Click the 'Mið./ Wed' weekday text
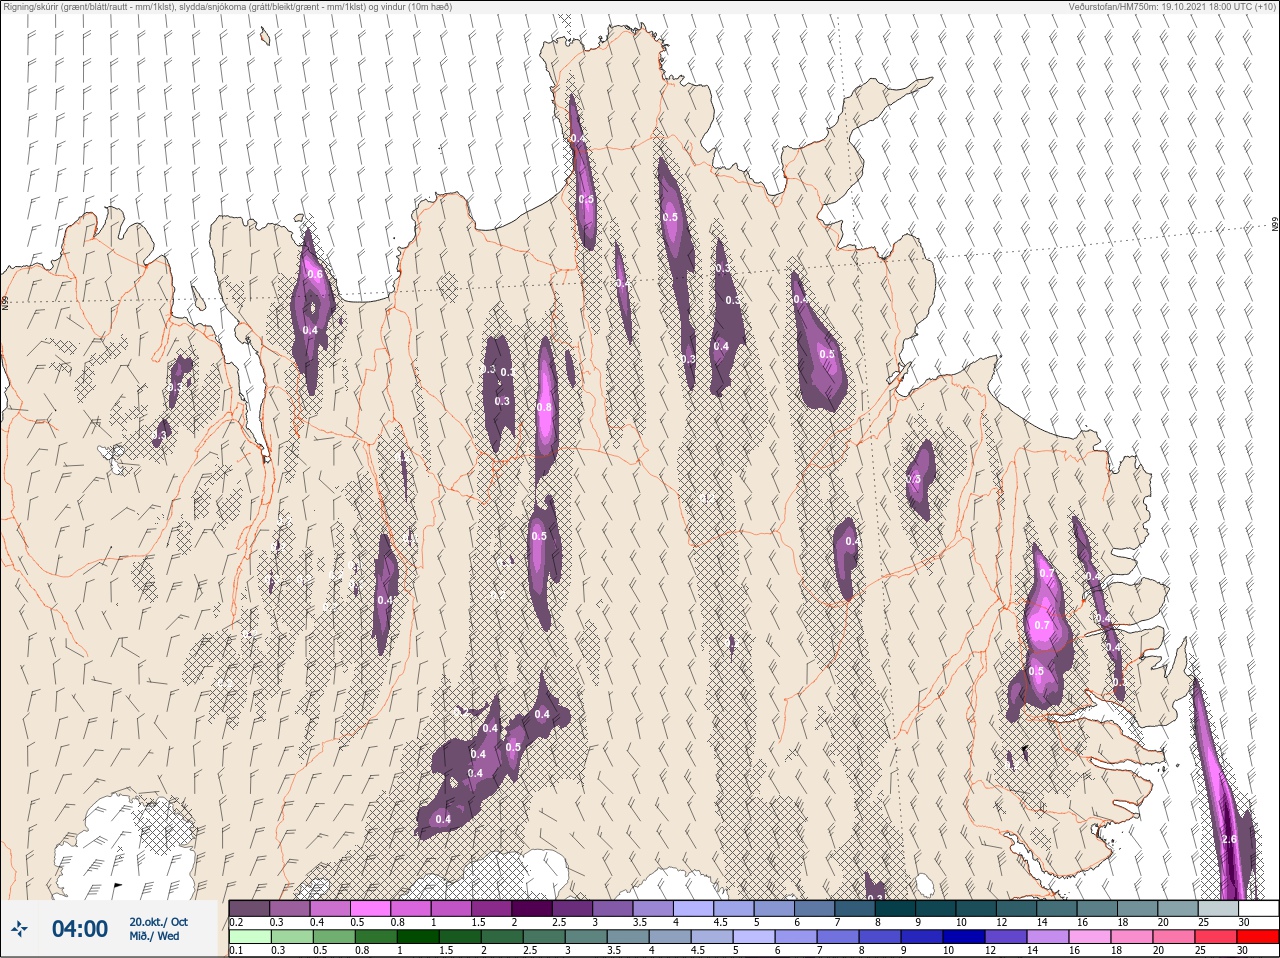The height and width of the screenshot is (958, 1280). pyautogui.click(x=155, y=937)
